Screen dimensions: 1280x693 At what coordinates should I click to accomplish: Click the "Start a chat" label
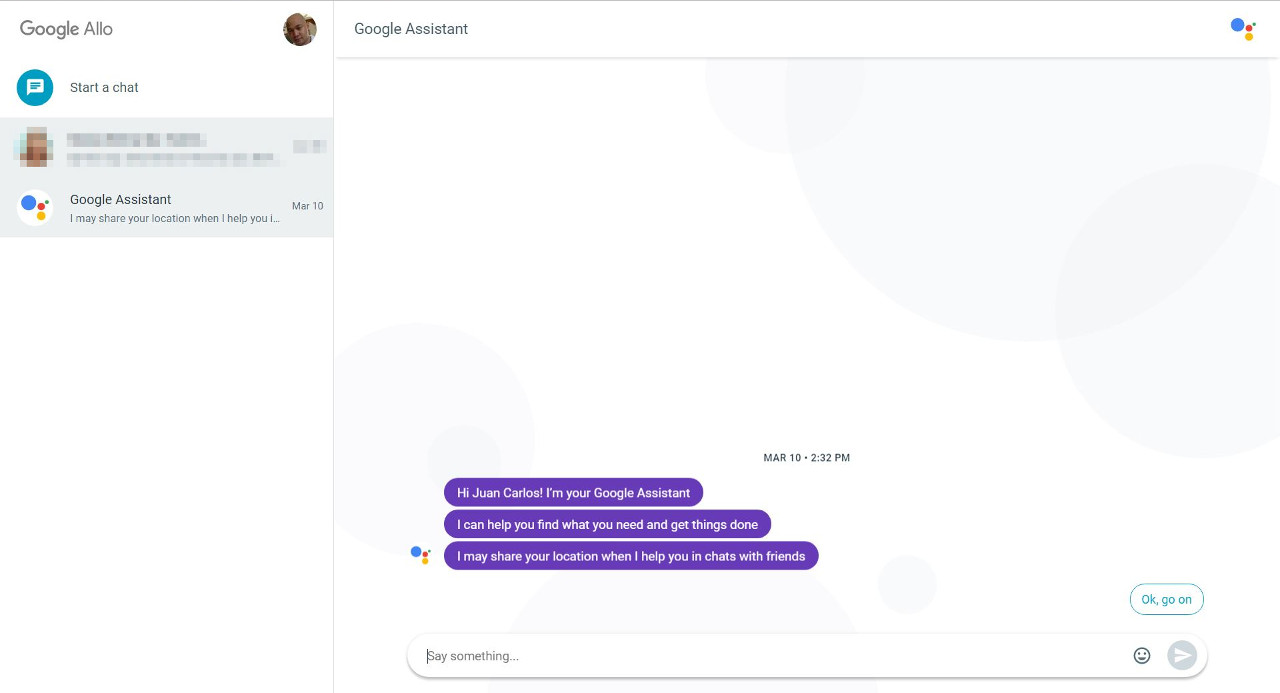coord(104,88)
